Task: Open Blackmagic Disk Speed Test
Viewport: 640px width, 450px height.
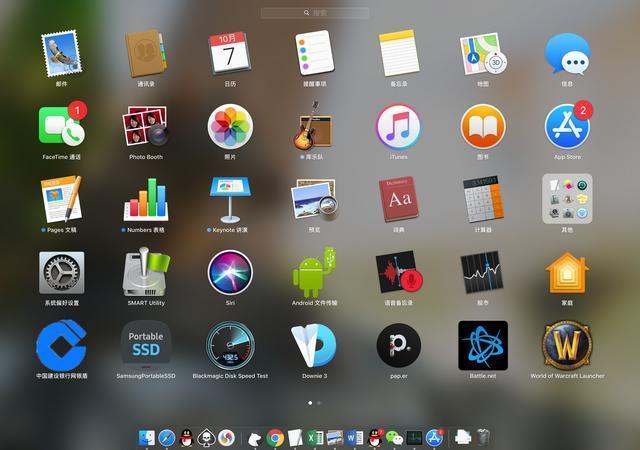Action: (x=230, y=345)
